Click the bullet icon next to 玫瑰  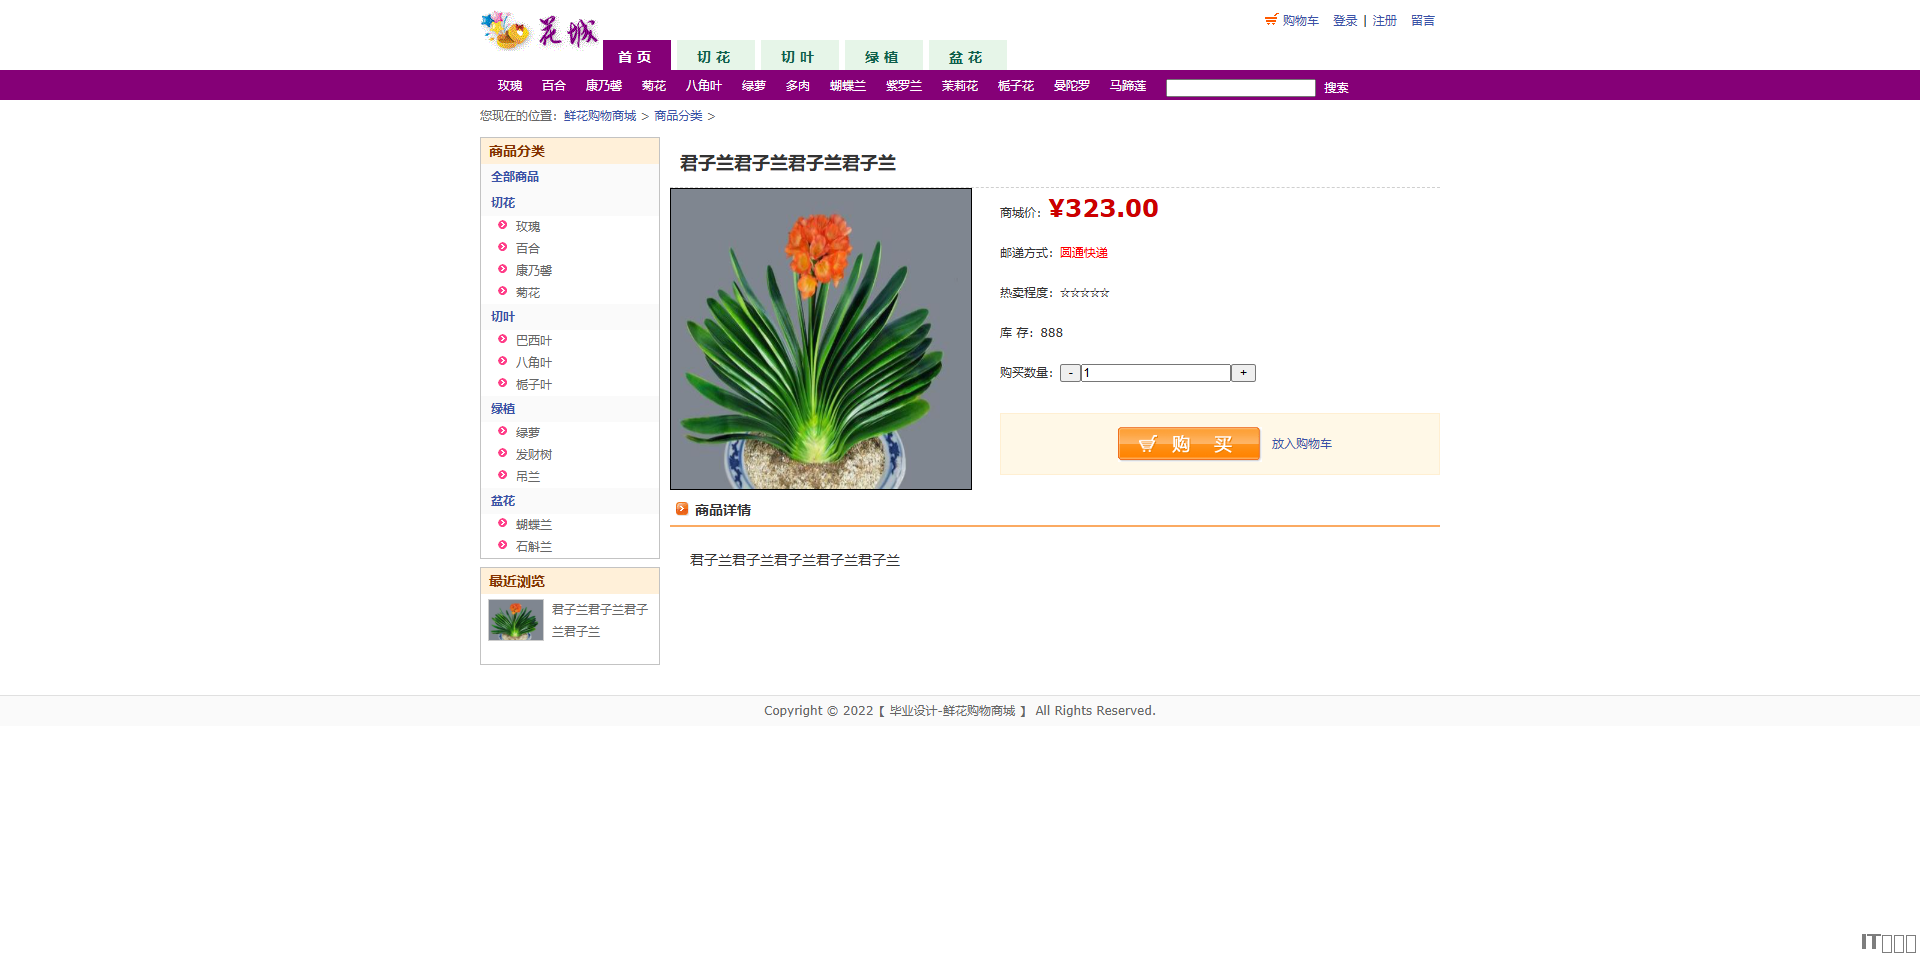(503, 226)
